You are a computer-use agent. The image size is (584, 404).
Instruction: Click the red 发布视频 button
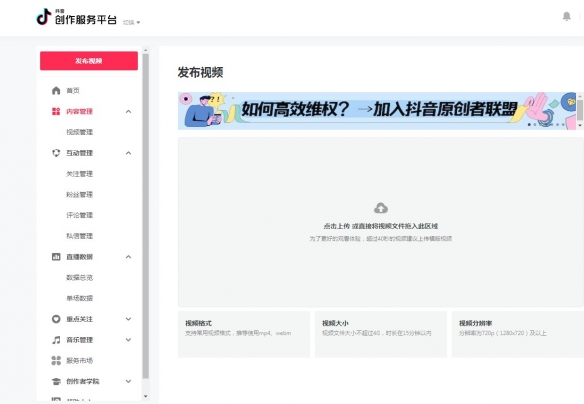pos(89,61)
